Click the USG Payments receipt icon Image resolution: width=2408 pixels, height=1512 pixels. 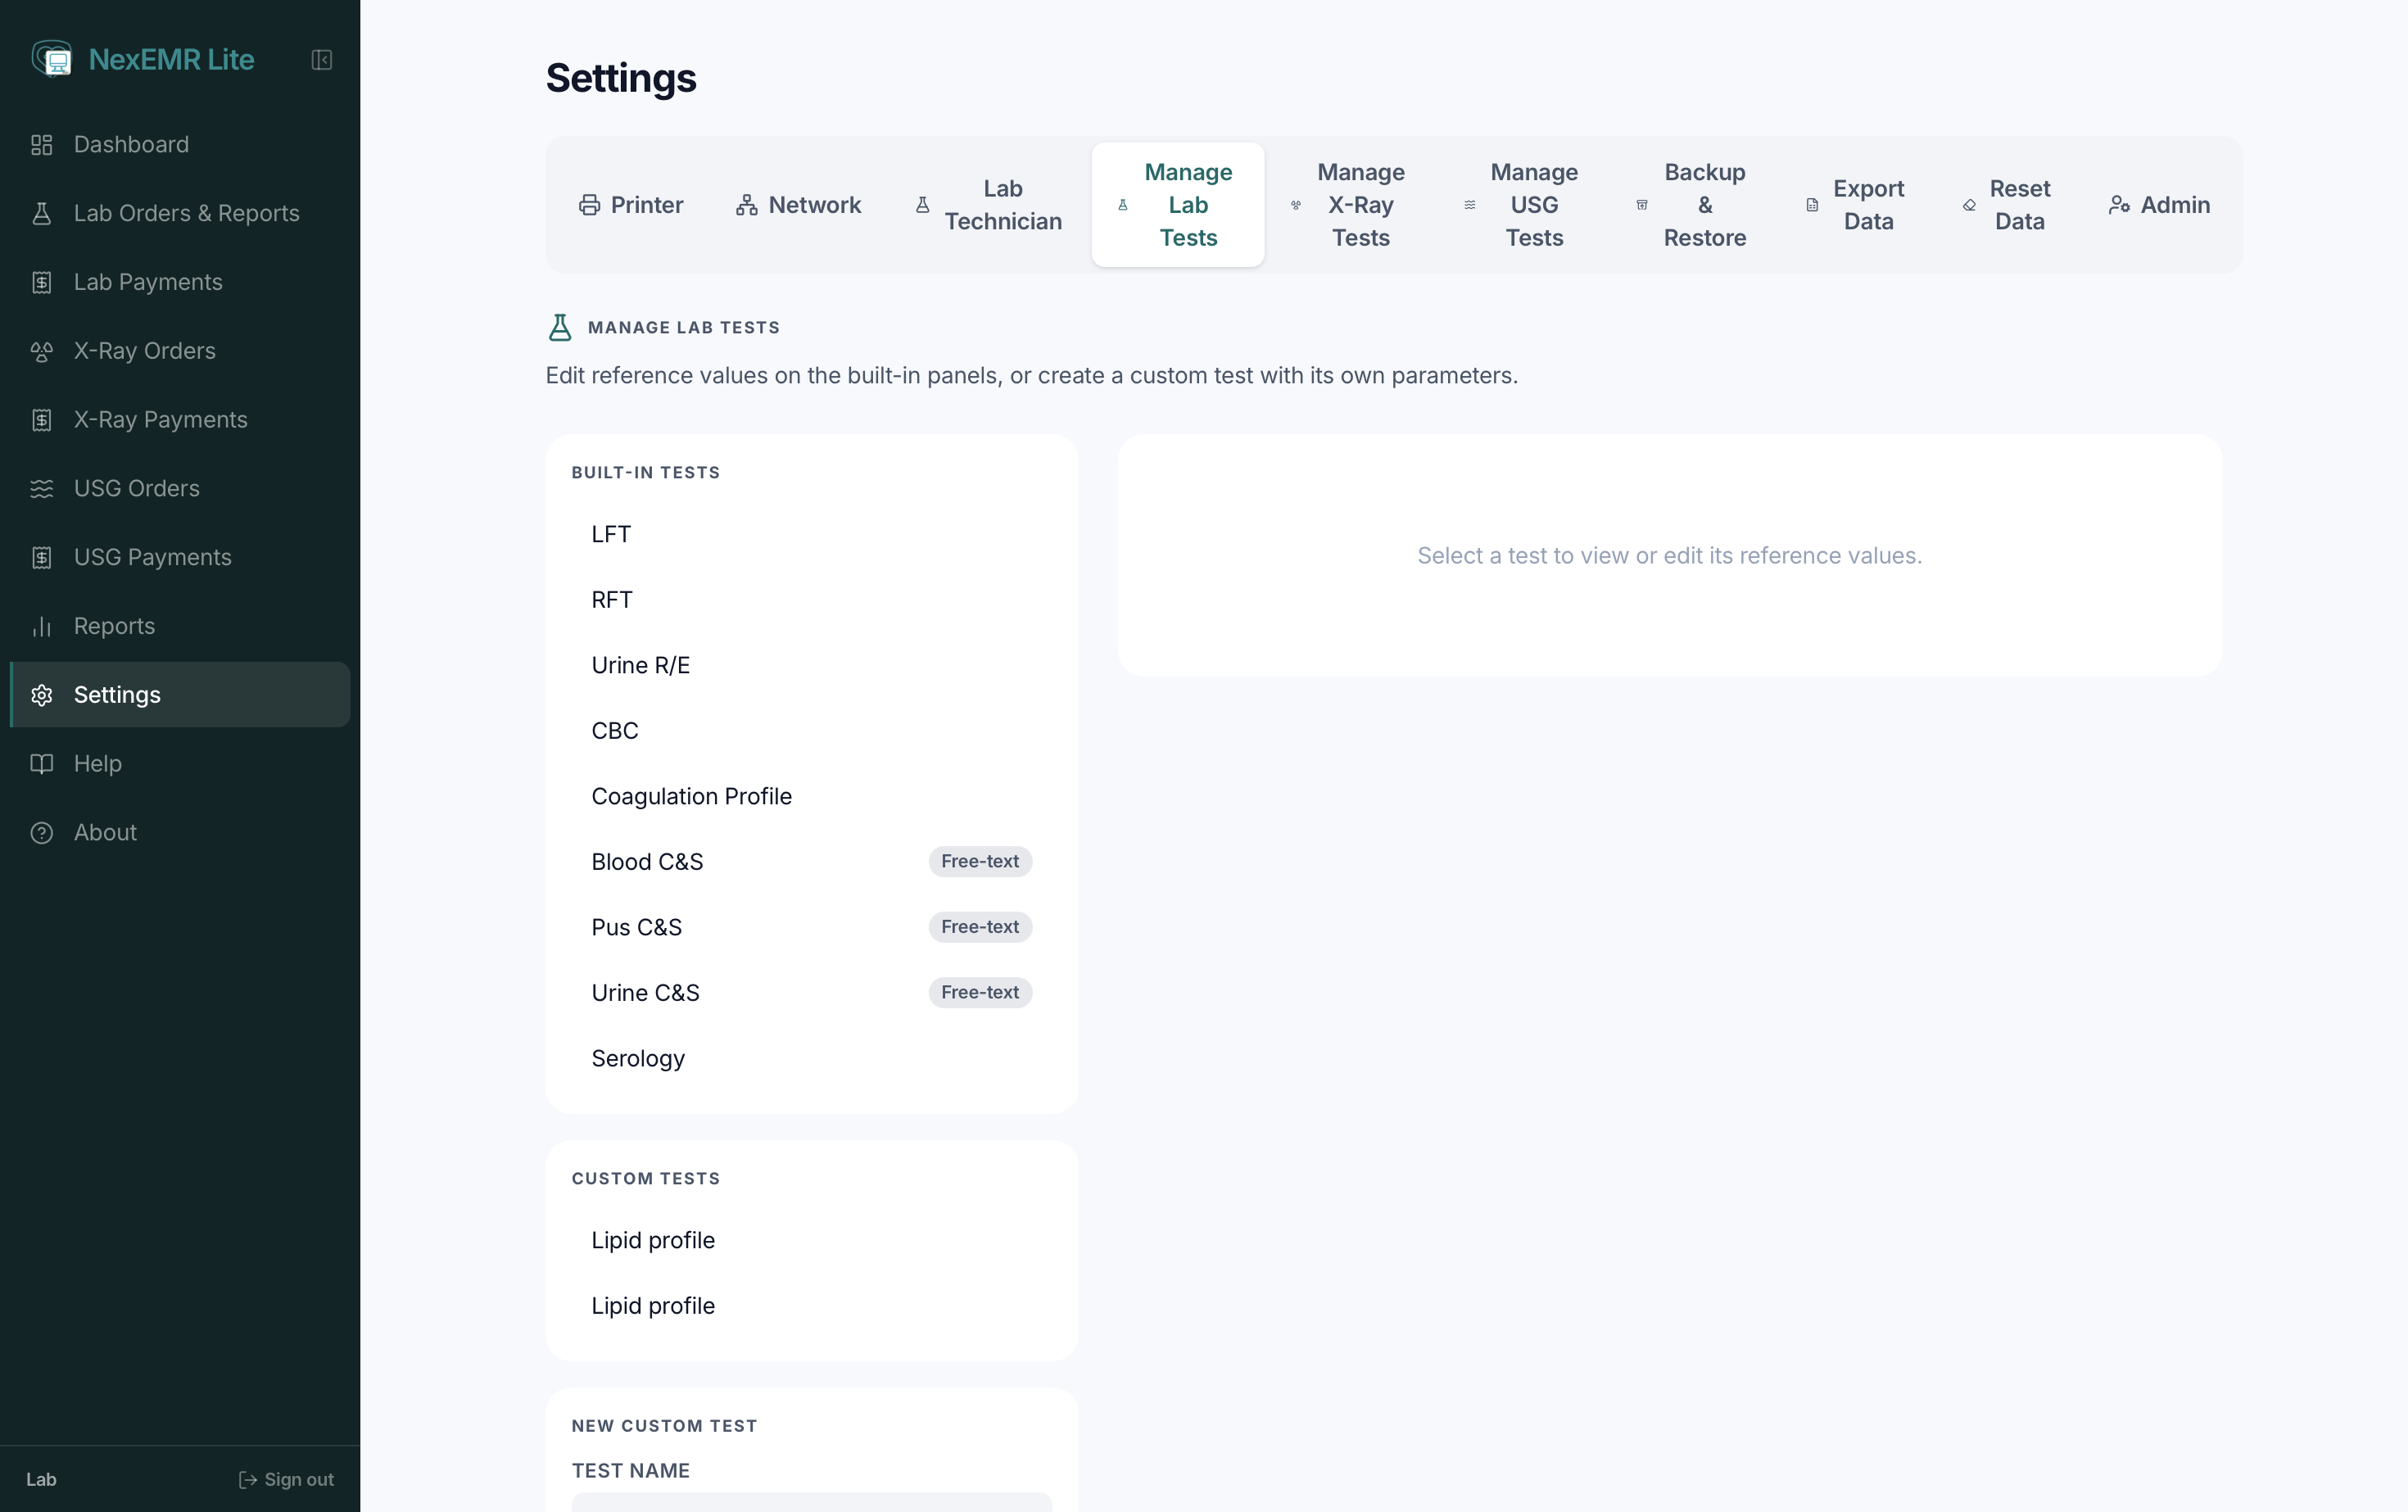[x=42, y=557]
